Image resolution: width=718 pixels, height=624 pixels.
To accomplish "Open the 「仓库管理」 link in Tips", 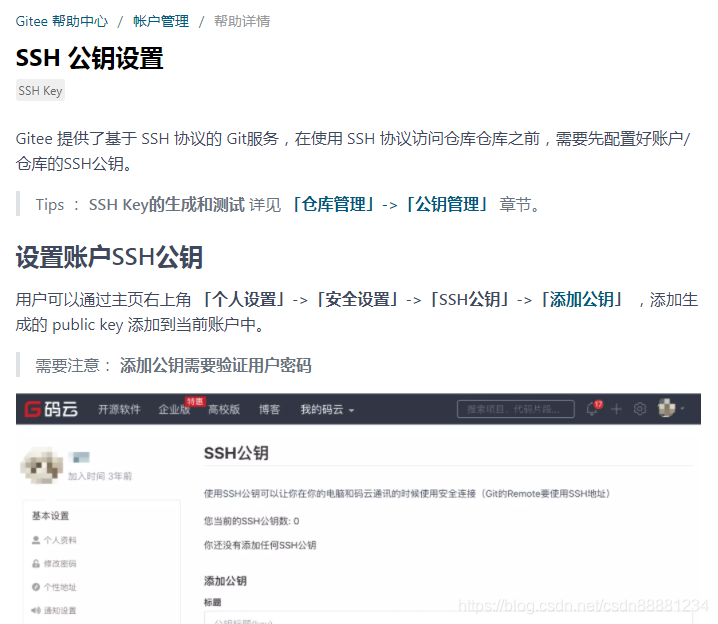I will 333,204.
